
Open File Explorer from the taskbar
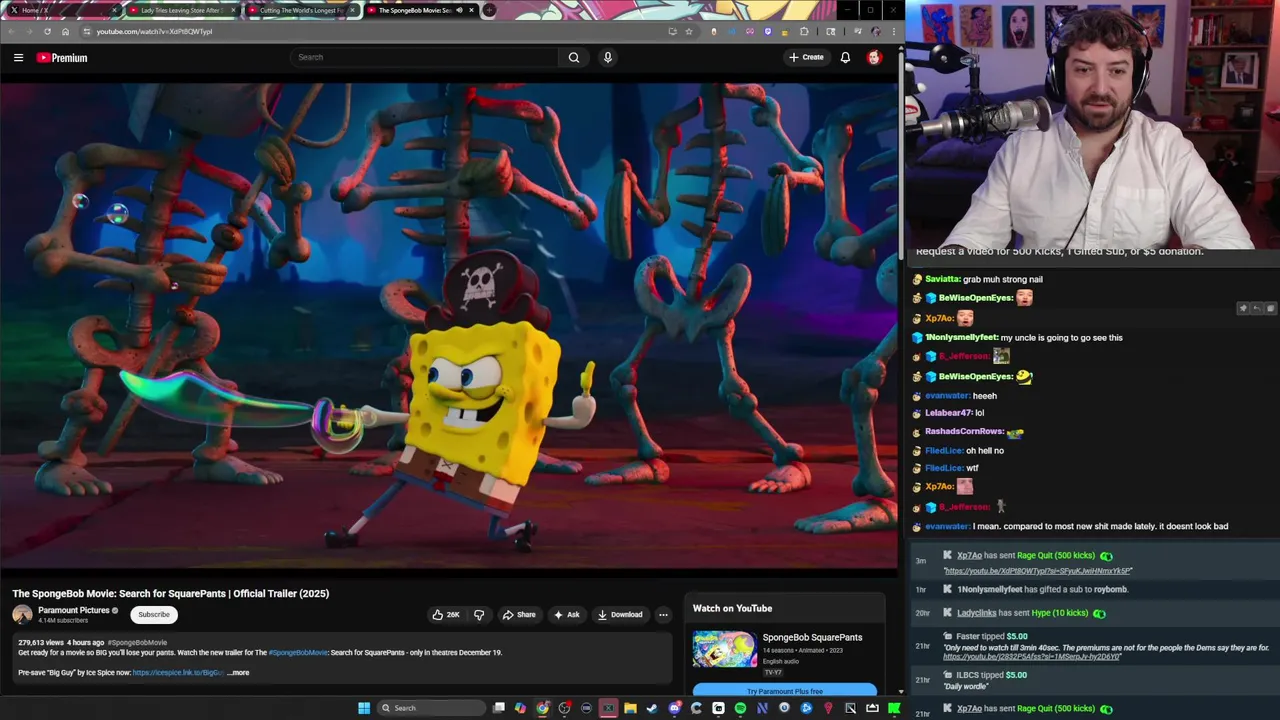[630, 708]
